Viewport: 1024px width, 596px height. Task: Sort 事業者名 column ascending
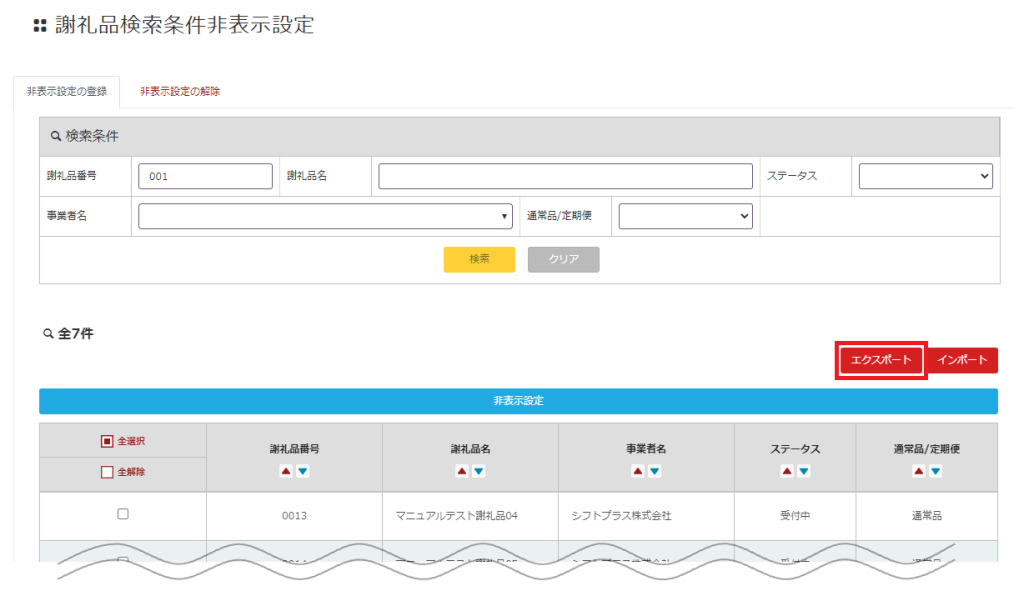click(637, 471)
